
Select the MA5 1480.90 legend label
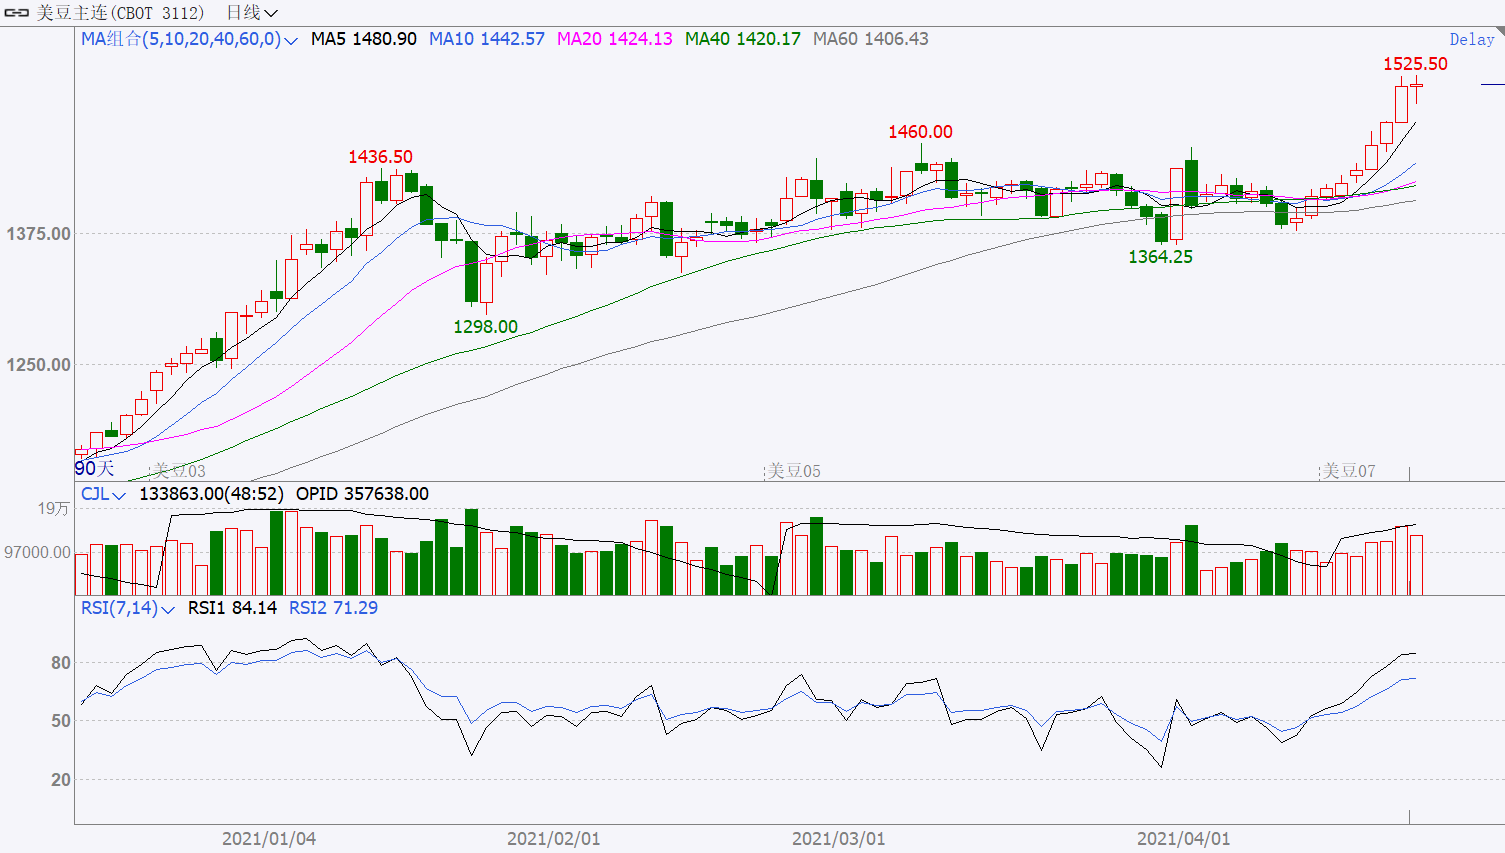point(363,39)
